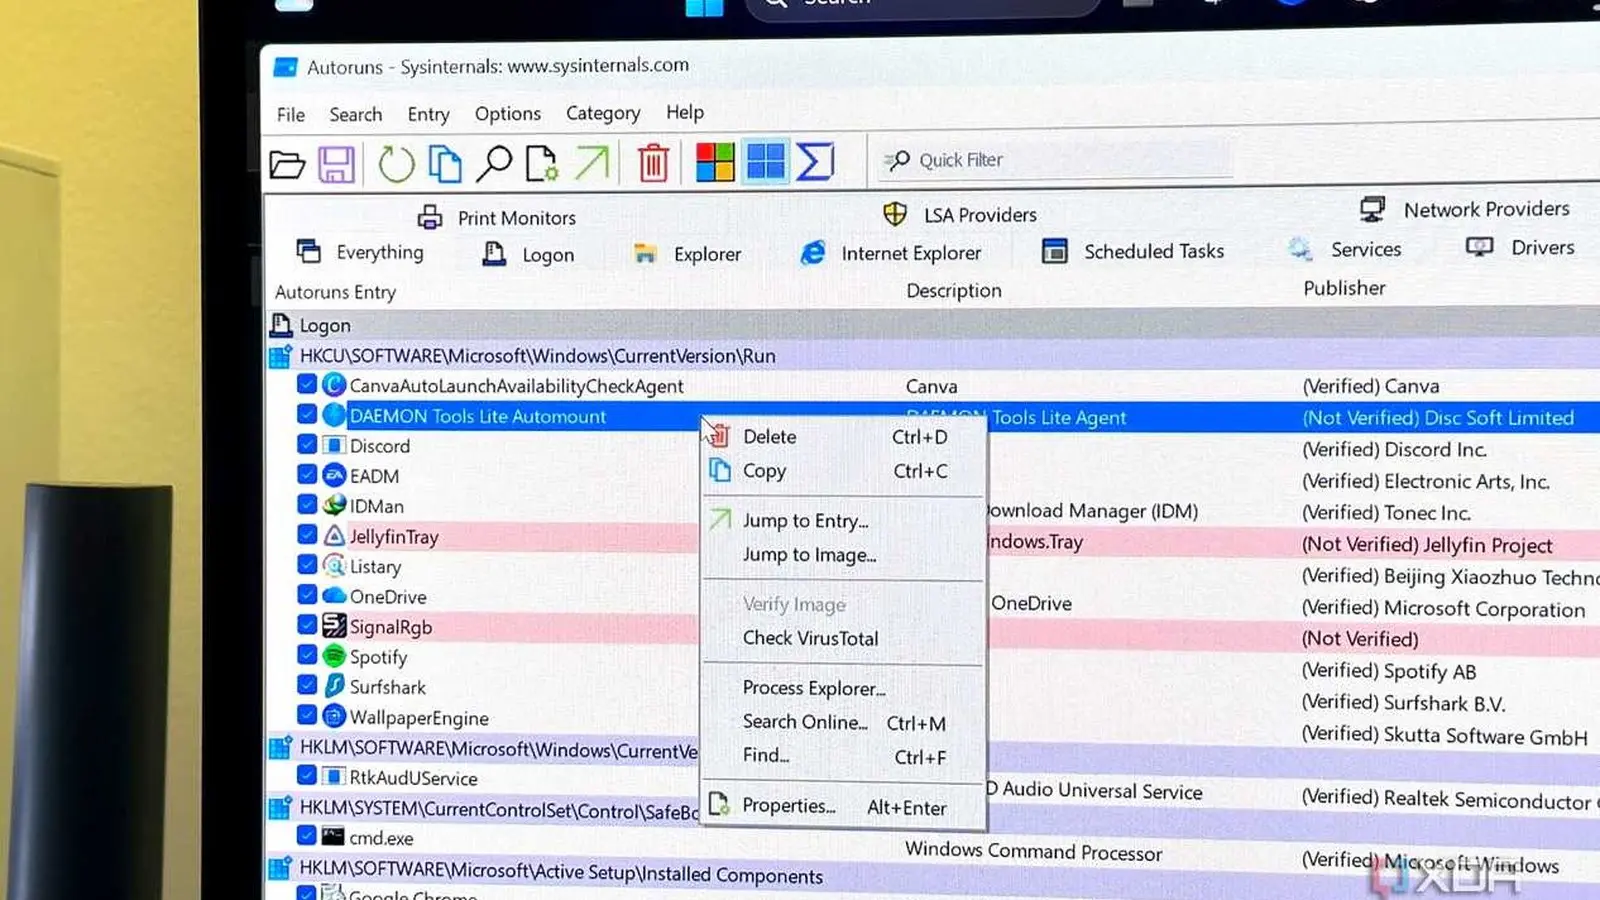1600x900 pixels.
Task: Click the Copy pages toolbar icon
Action: (444, 164)
